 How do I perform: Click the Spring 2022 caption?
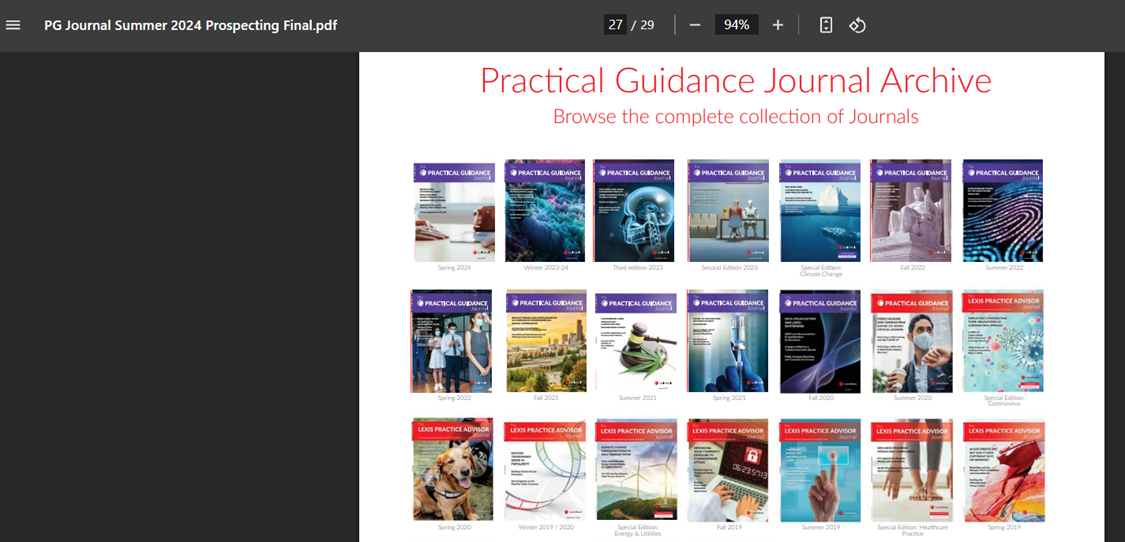coord(453,397)
